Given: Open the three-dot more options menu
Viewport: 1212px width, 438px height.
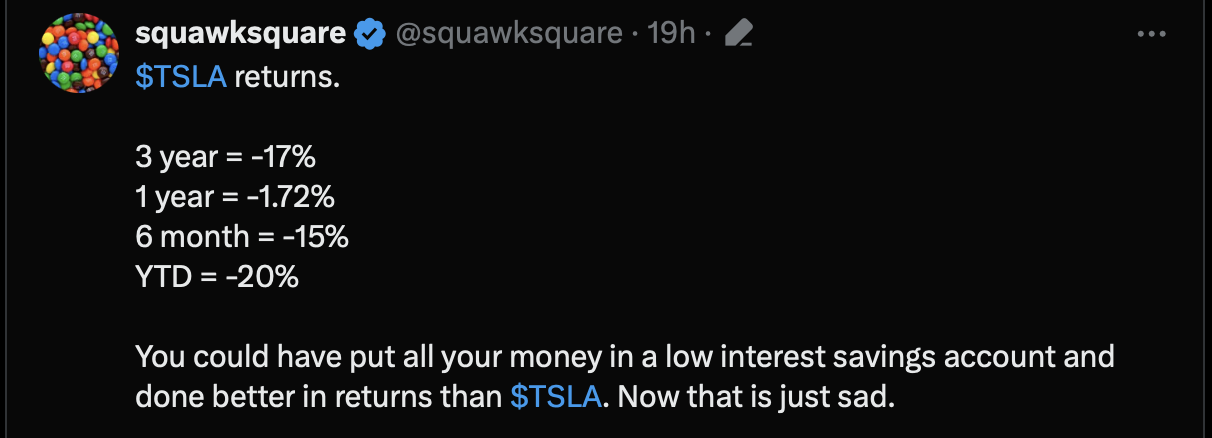Looking at the screenshot, I should [x=1152, y=35].
